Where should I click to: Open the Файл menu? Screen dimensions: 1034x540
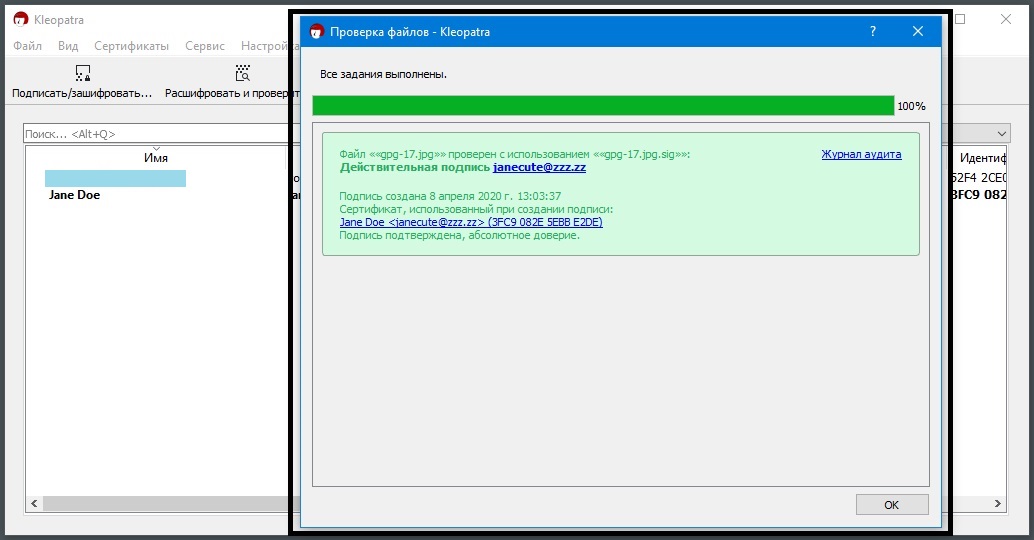pyautogui.click(x=28, y=45)
